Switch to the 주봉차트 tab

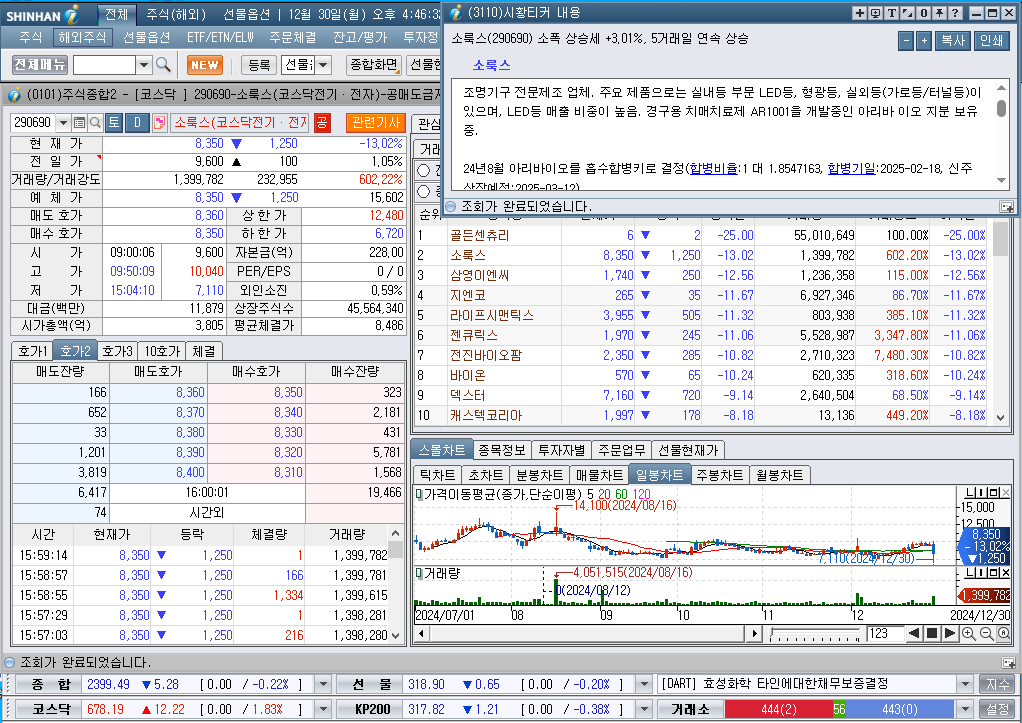coord(719,475)
